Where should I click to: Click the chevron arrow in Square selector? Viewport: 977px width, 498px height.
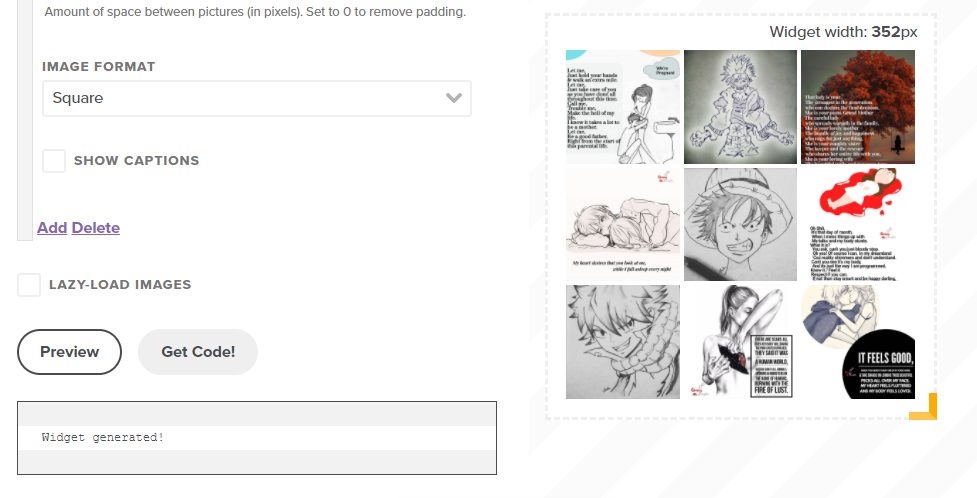(x=454, y=98)
